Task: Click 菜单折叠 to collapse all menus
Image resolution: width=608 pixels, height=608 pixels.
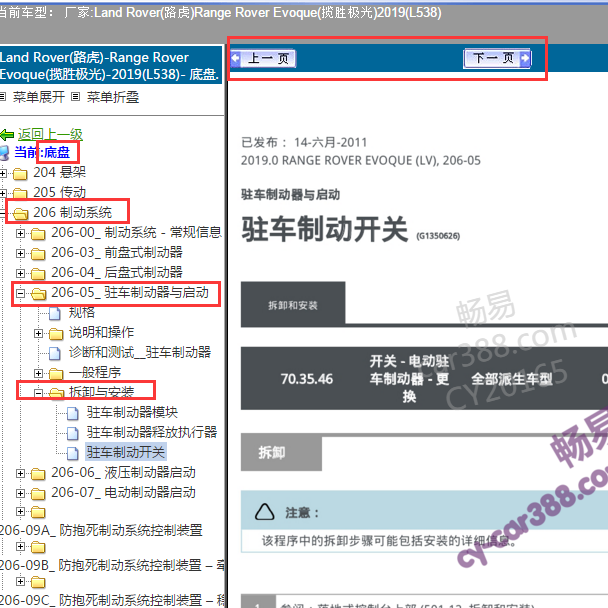Action: click(113, 97)
